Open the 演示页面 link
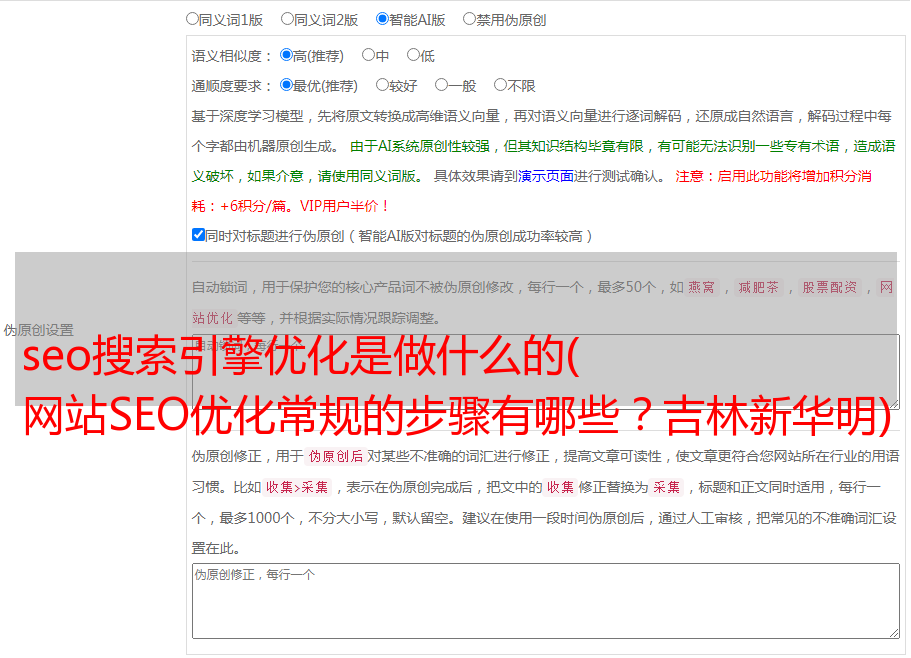This screenshot has height=658, width=911. click(x=545, y=176)
